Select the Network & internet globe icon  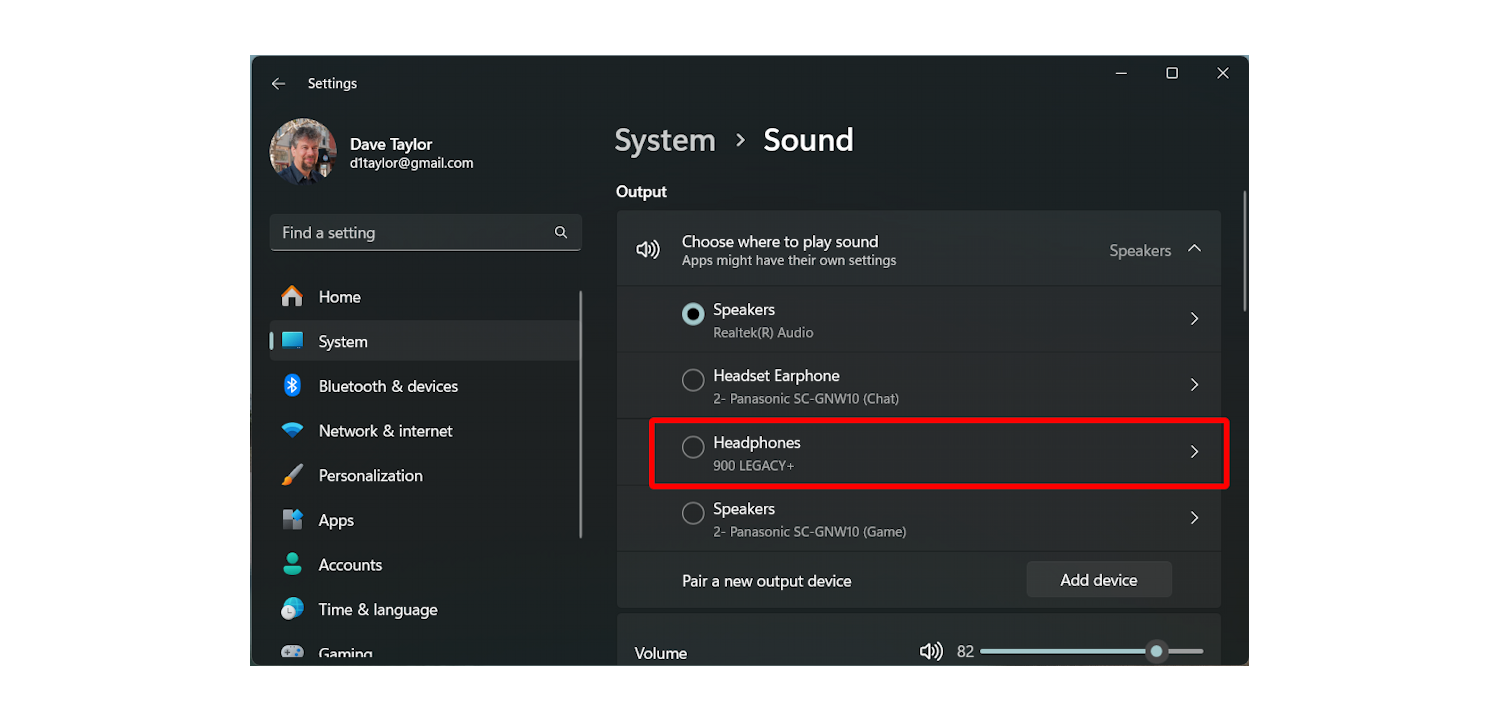click(x=292, y=430)
